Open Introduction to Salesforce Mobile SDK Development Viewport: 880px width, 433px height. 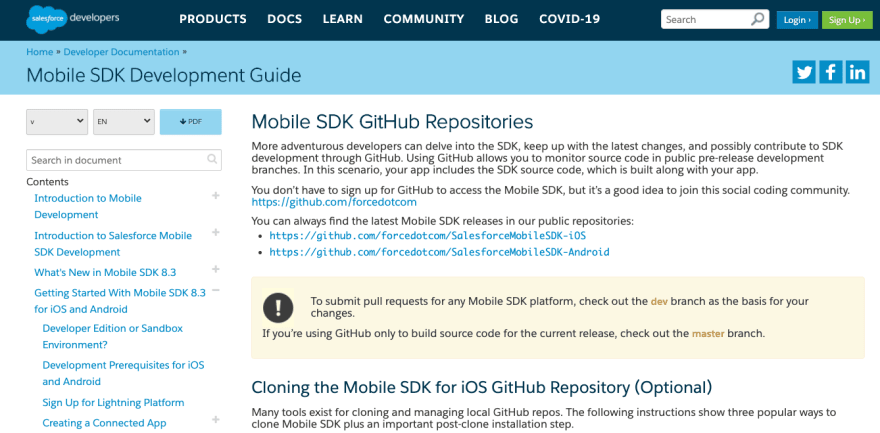[x=113, y=244]
